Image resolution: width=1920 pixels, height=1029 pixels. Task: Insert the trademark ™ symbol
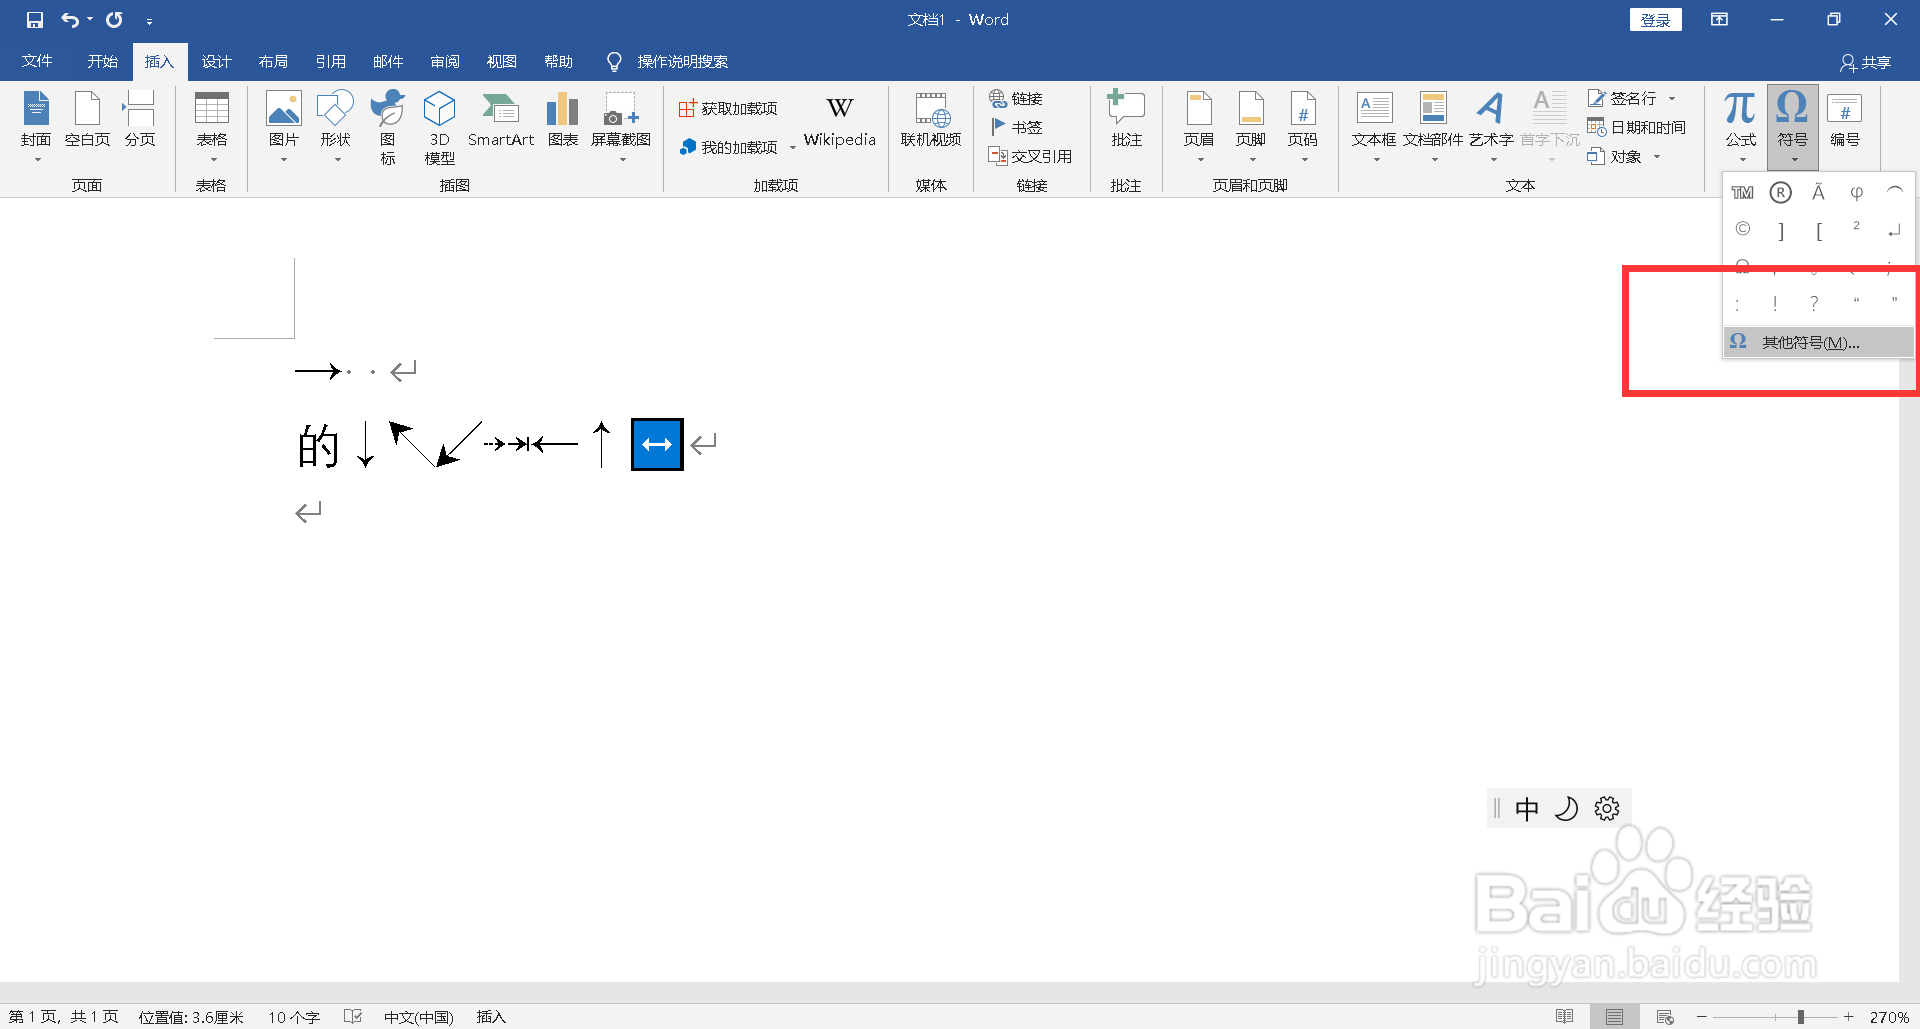[x=1742, y=193]
